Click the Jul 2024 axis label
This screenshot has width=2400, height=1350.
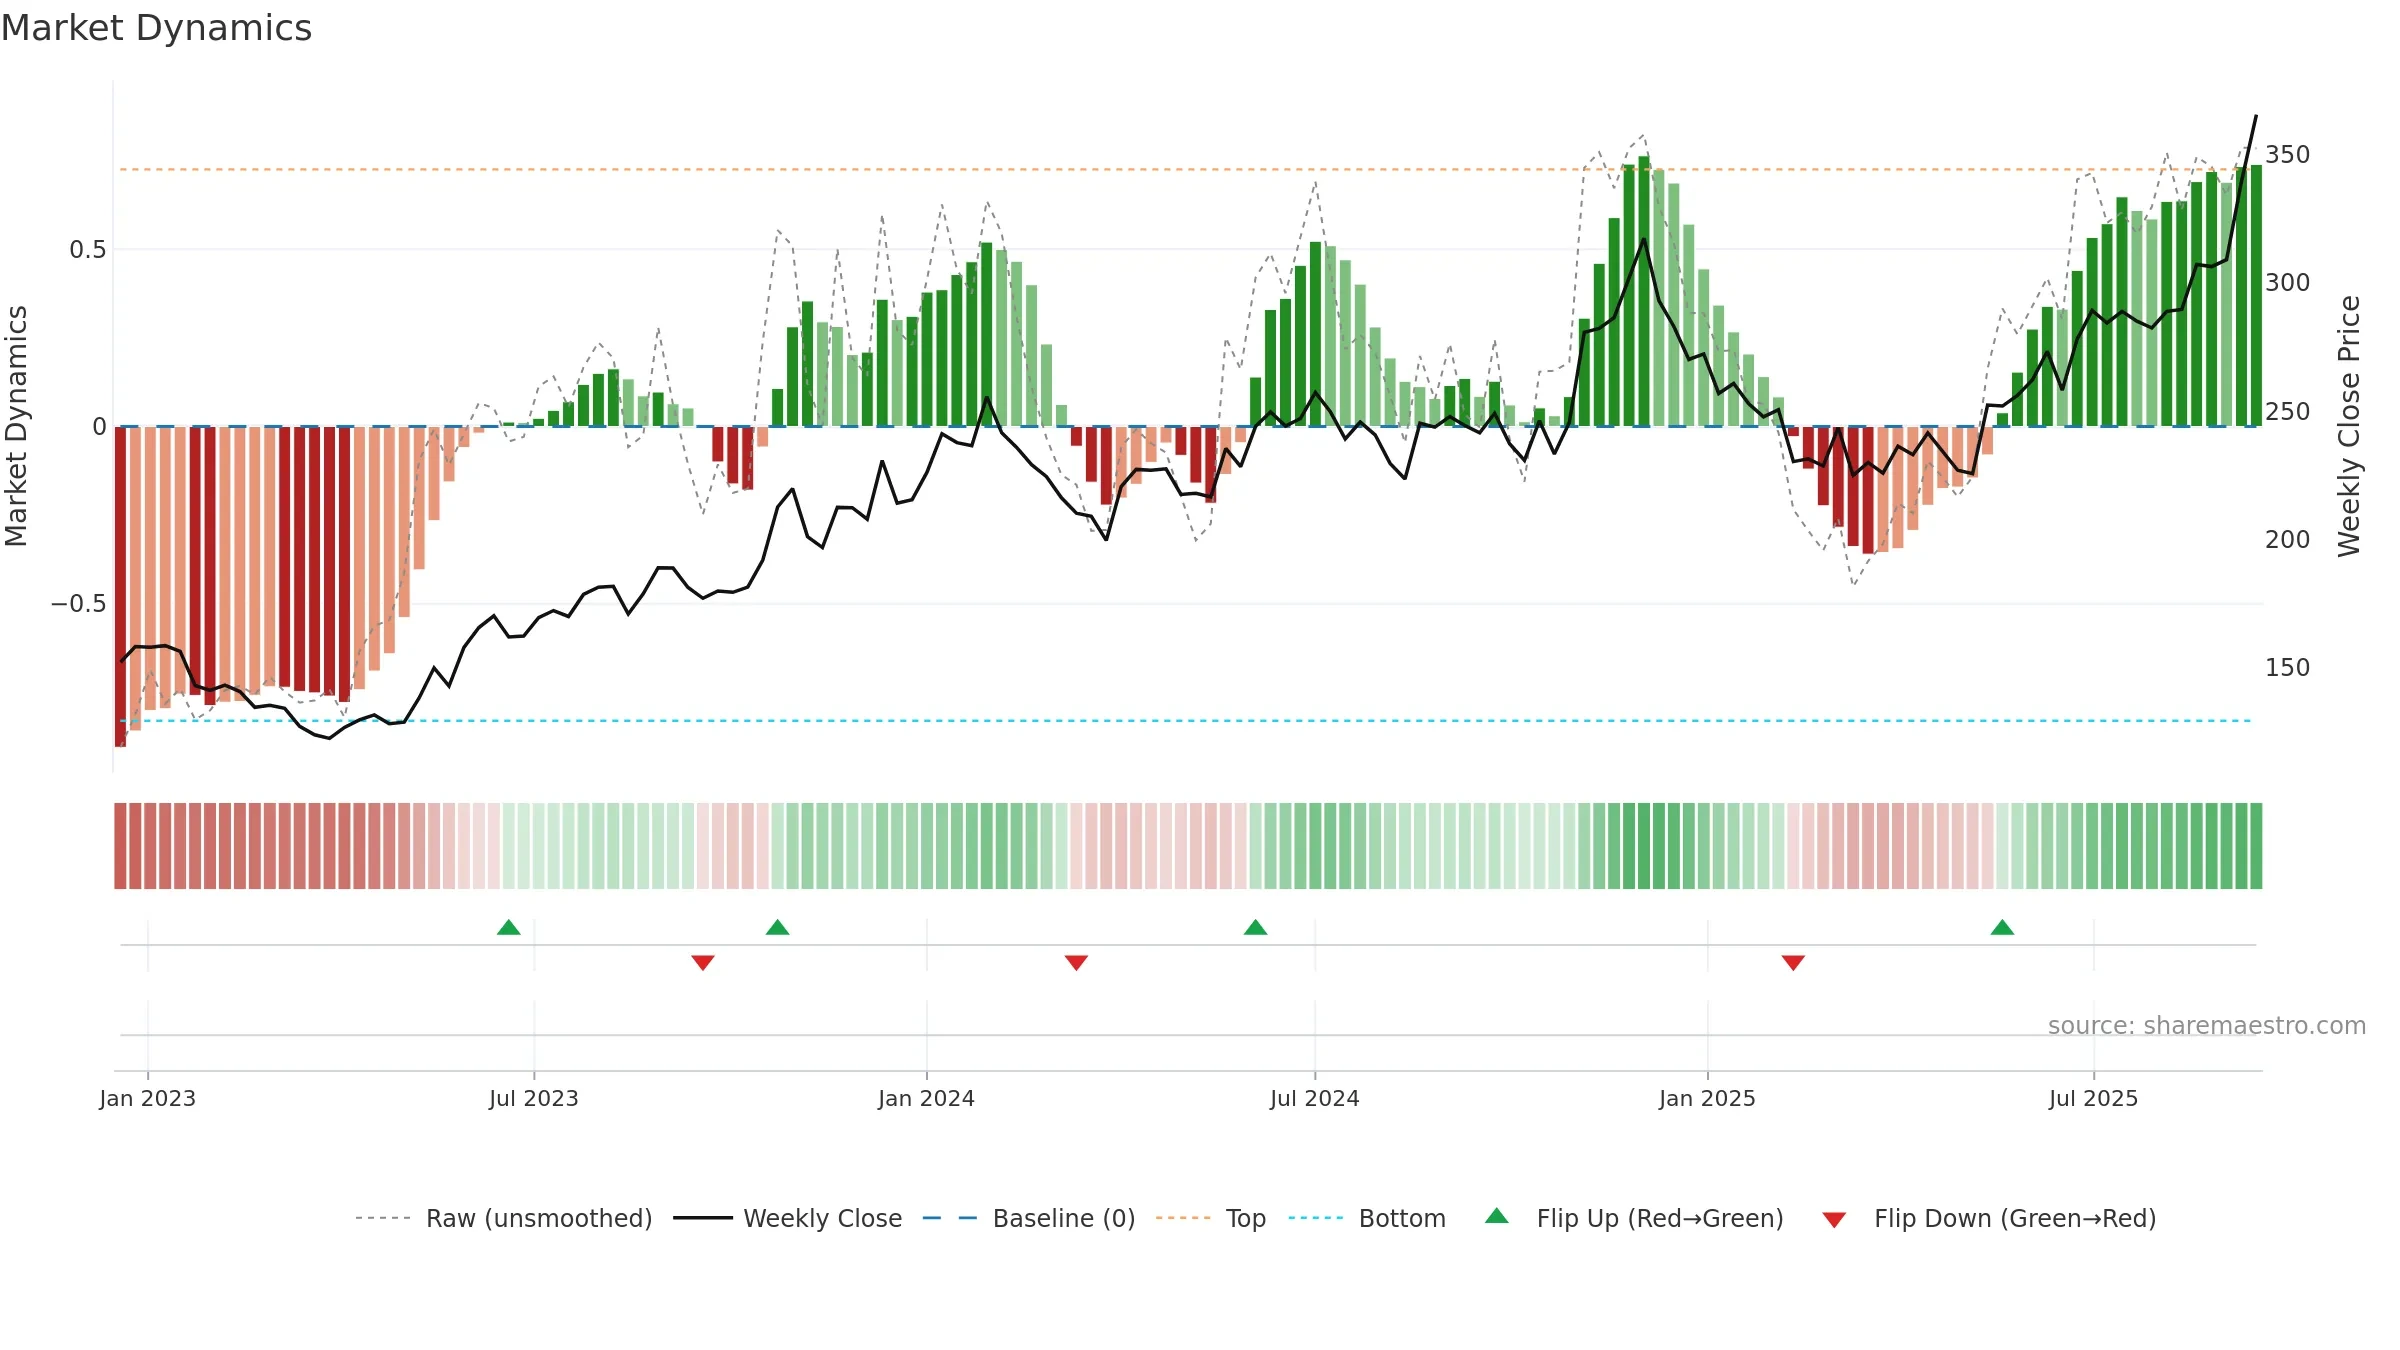[x=1315, y=1098]
